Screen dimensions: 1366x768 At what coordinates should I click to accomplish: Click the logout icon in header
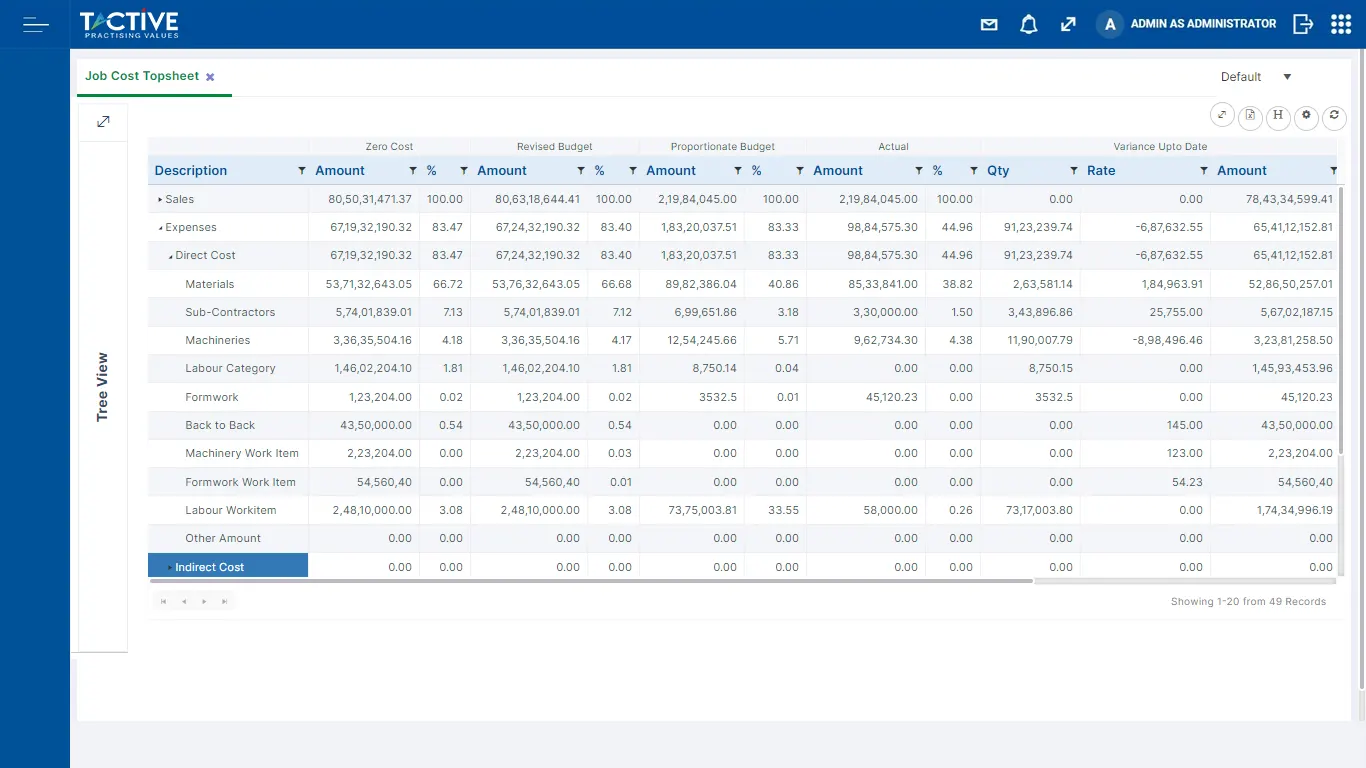pyautogui.click(x=1302, y=24)
